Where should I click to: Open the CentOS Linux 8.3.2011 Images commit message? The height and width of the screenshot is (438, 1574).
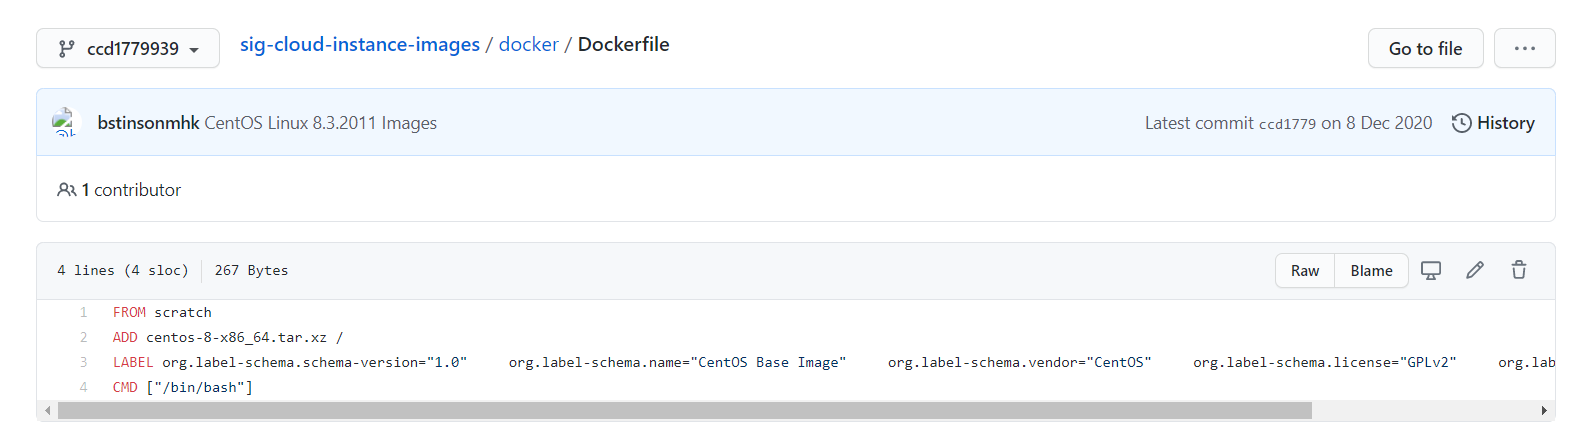(321, 123)
